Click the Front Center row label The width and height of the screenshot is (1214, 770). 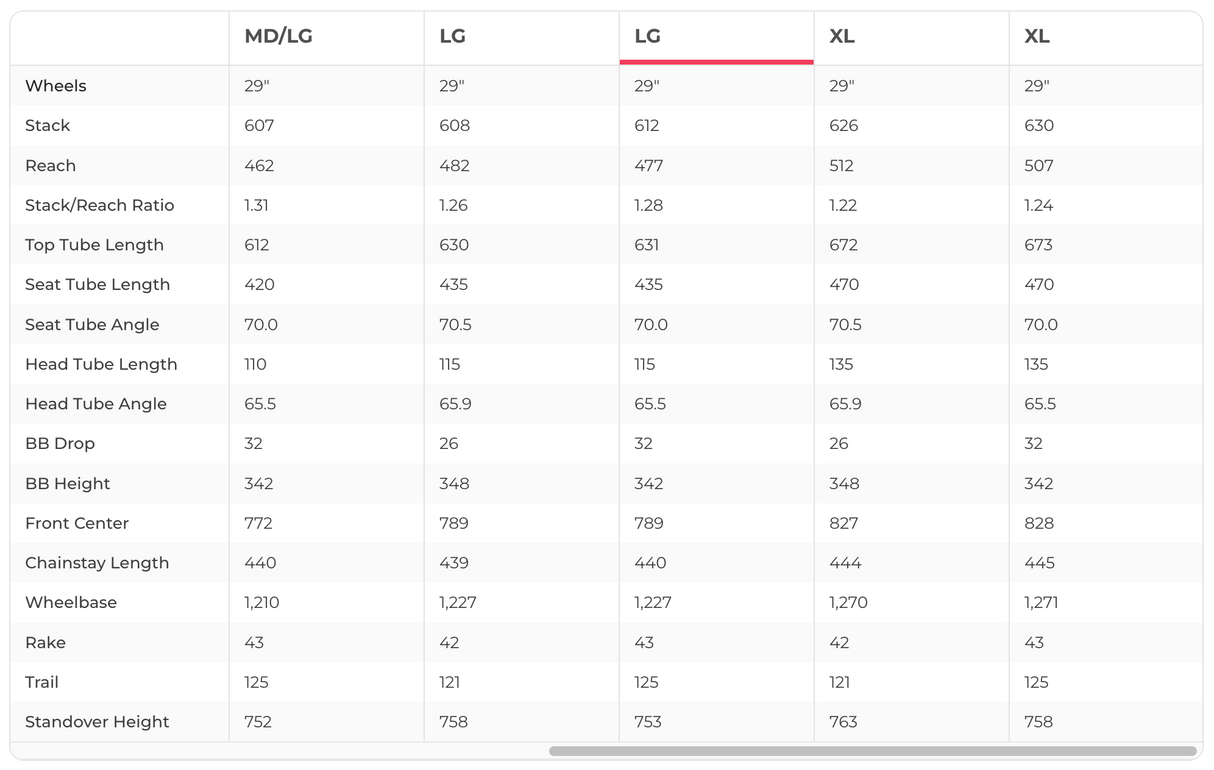(x=77, y=523)
